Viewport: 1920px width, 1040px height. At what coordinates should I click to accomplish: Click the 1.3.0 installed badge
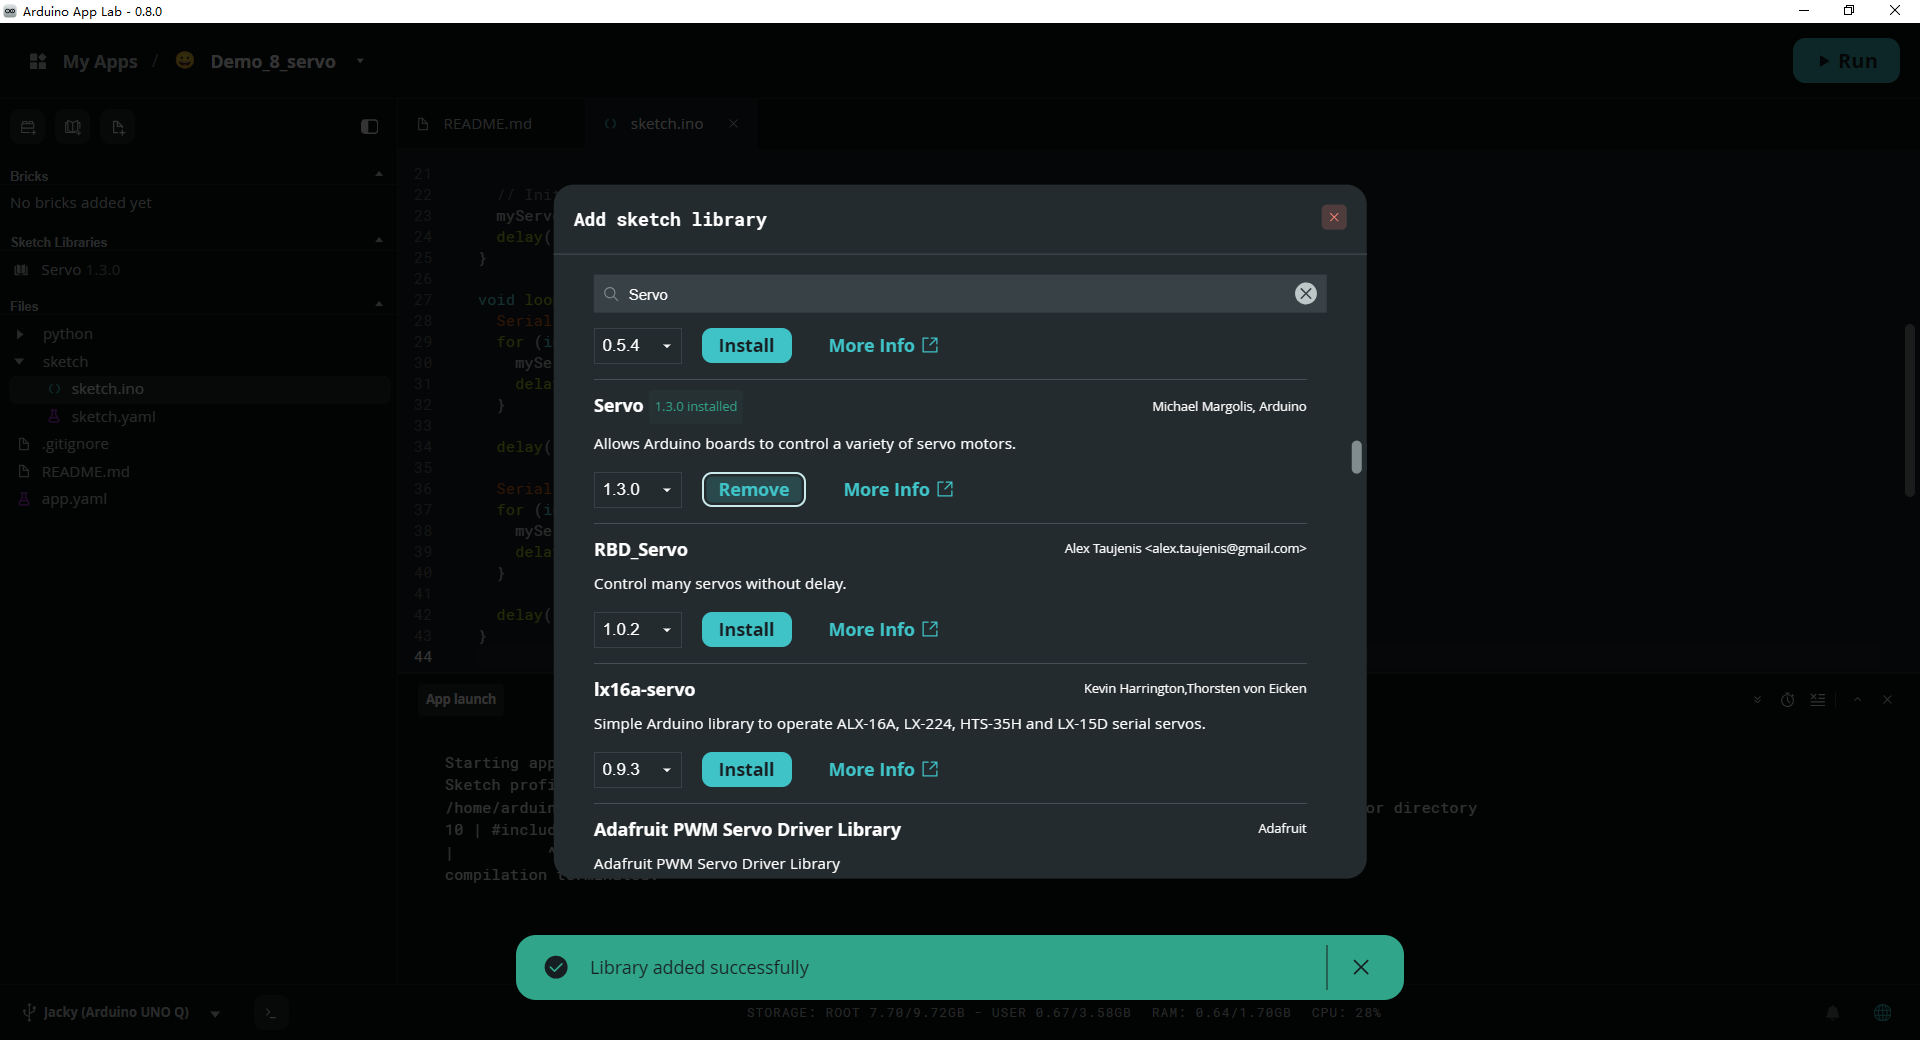(696, 406)
